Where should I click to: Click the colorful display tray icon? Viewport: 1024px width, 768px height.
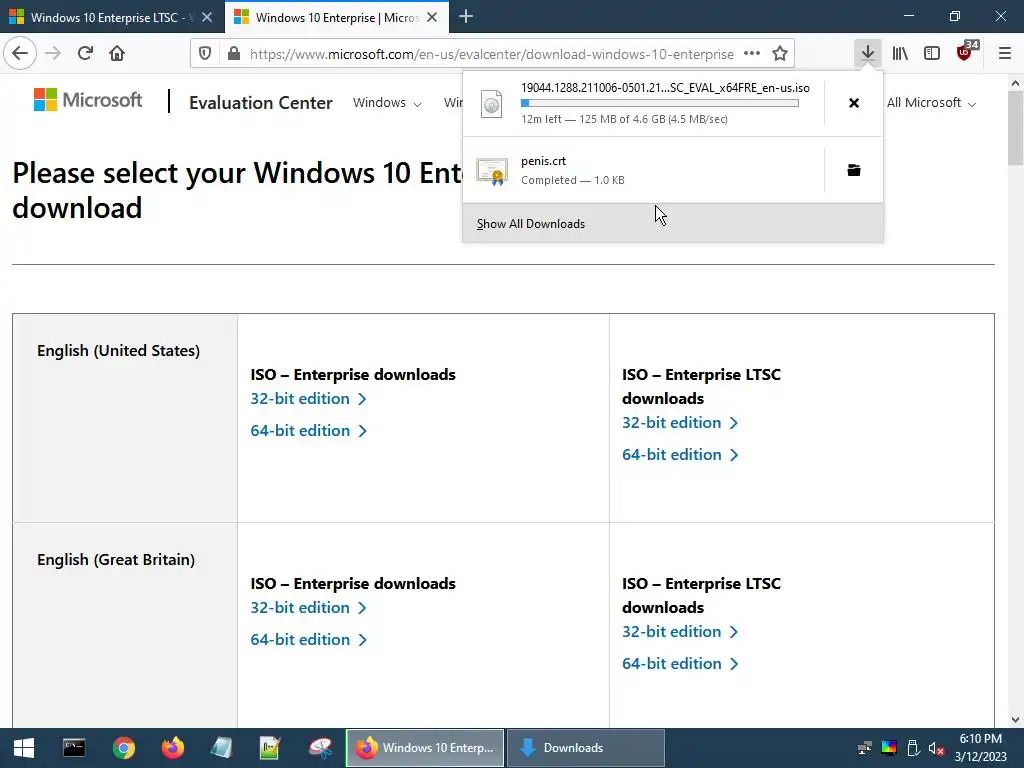click(889, 748)
